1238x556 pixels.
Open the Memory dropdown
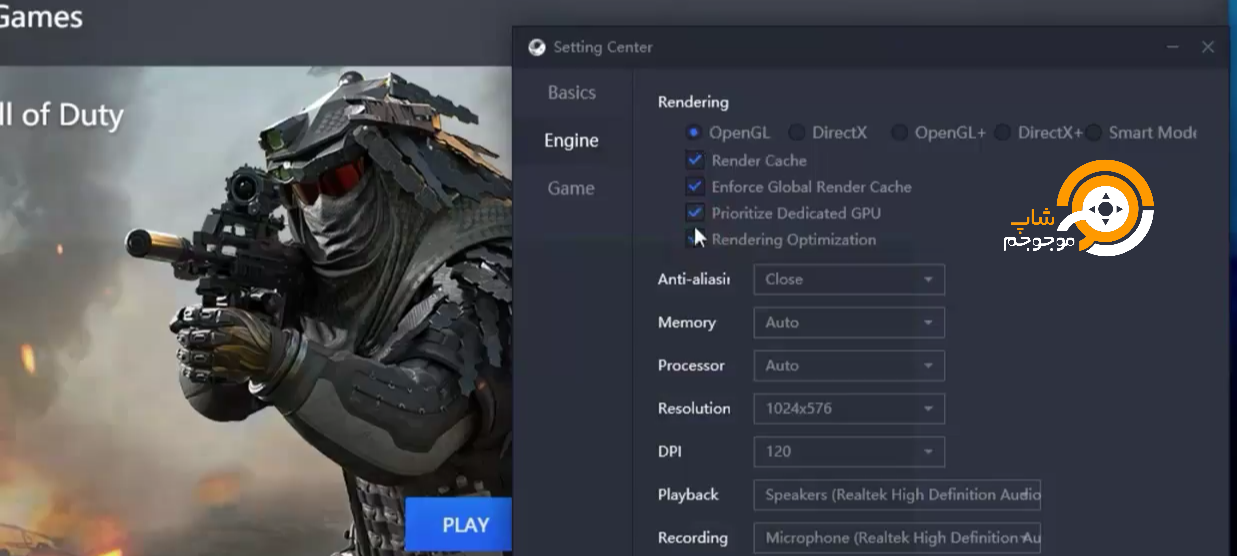pos(849,322)
